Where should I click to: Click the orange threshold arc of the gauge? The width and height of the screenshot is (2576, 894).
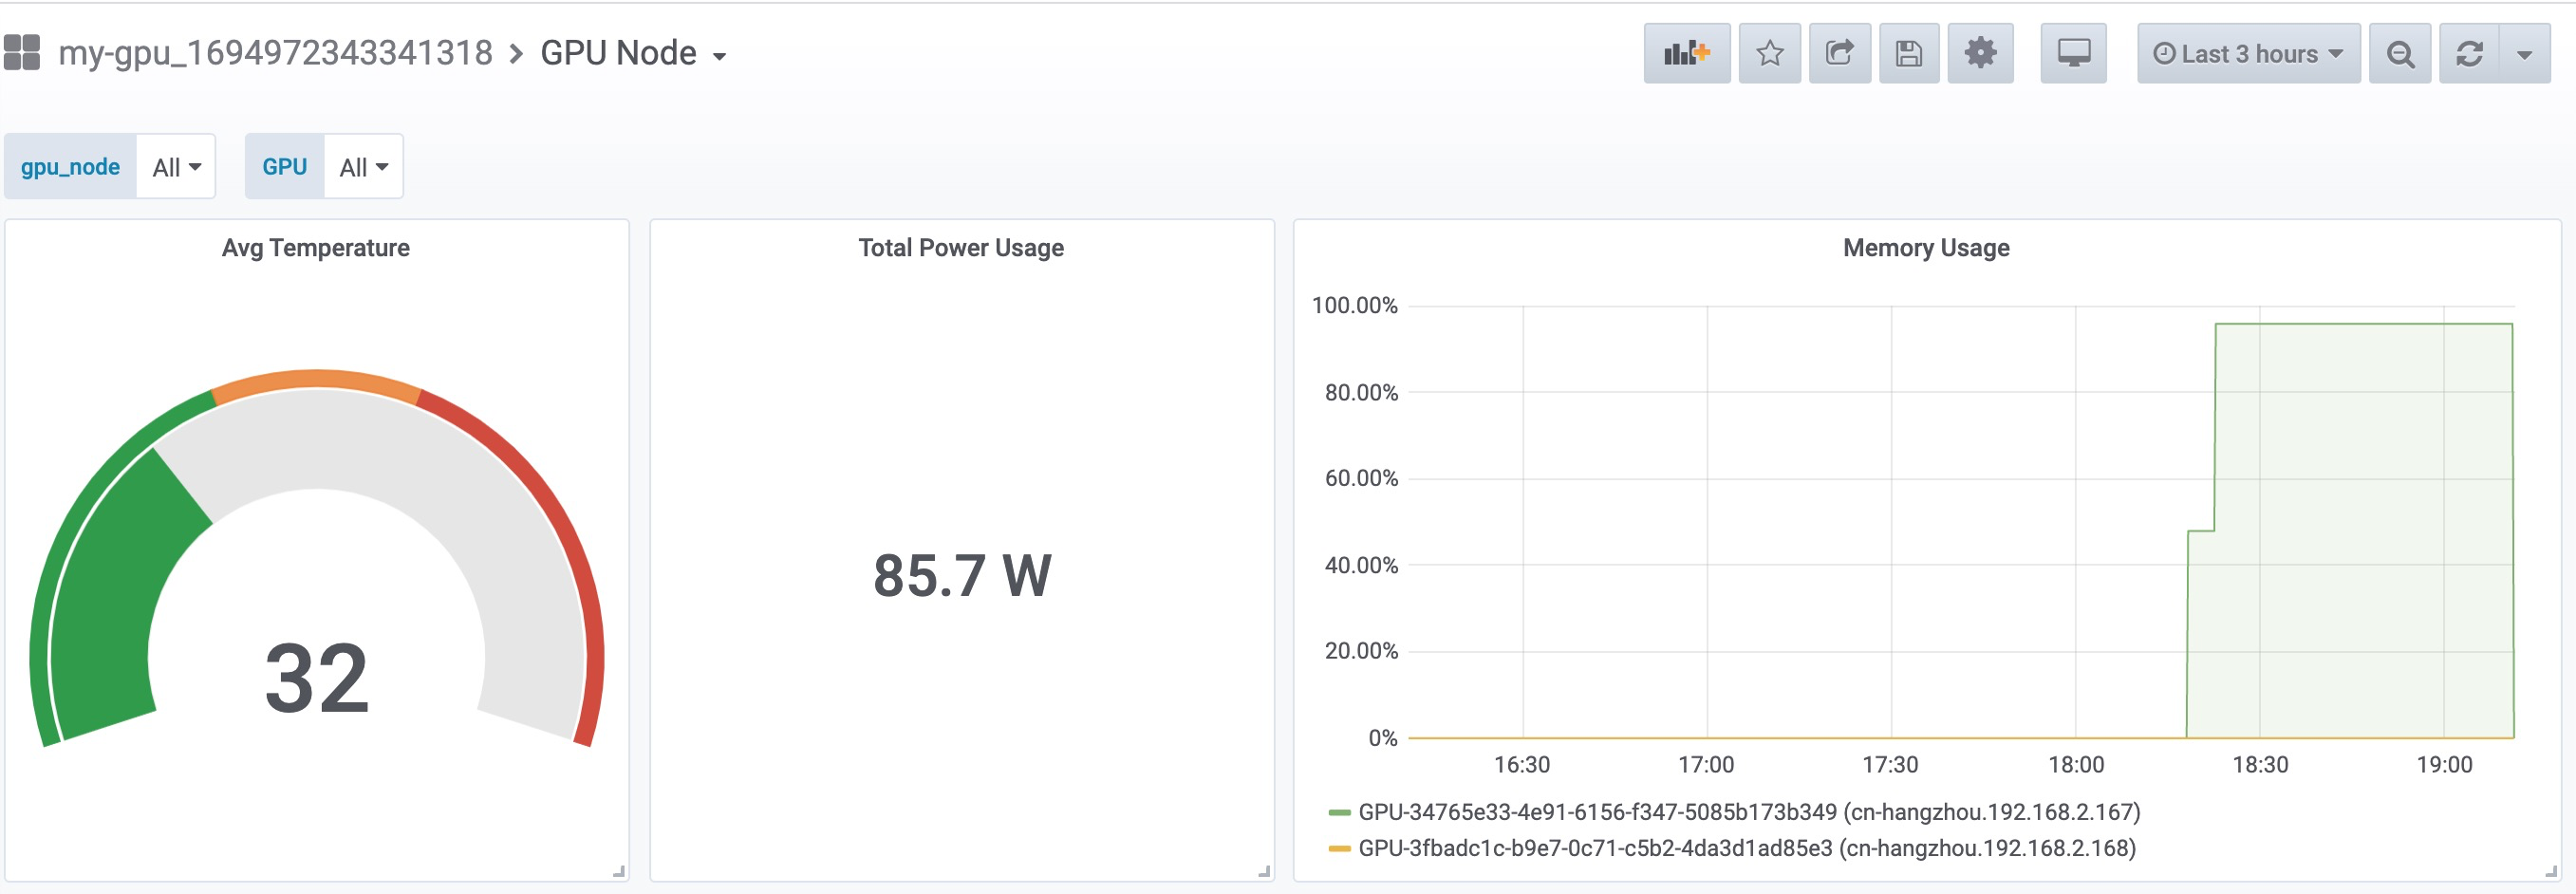[x=316, y=378]
